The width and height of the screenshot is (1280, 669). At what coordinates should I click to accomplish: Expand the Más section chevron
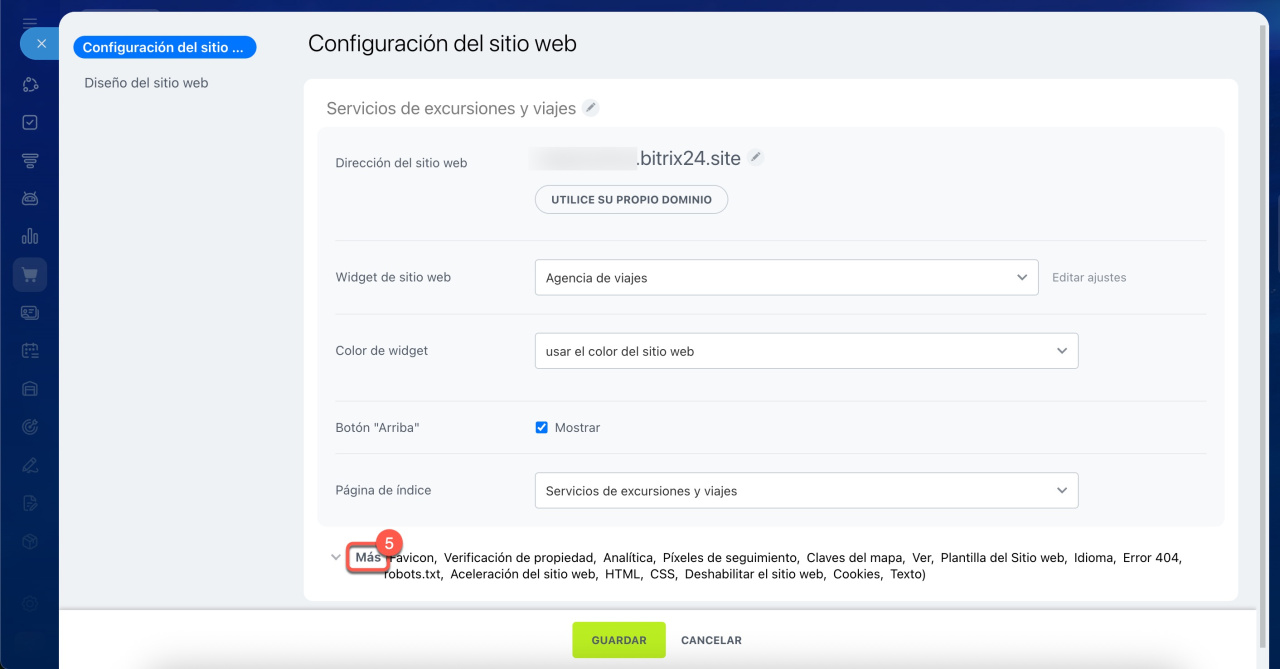(336, 557)
